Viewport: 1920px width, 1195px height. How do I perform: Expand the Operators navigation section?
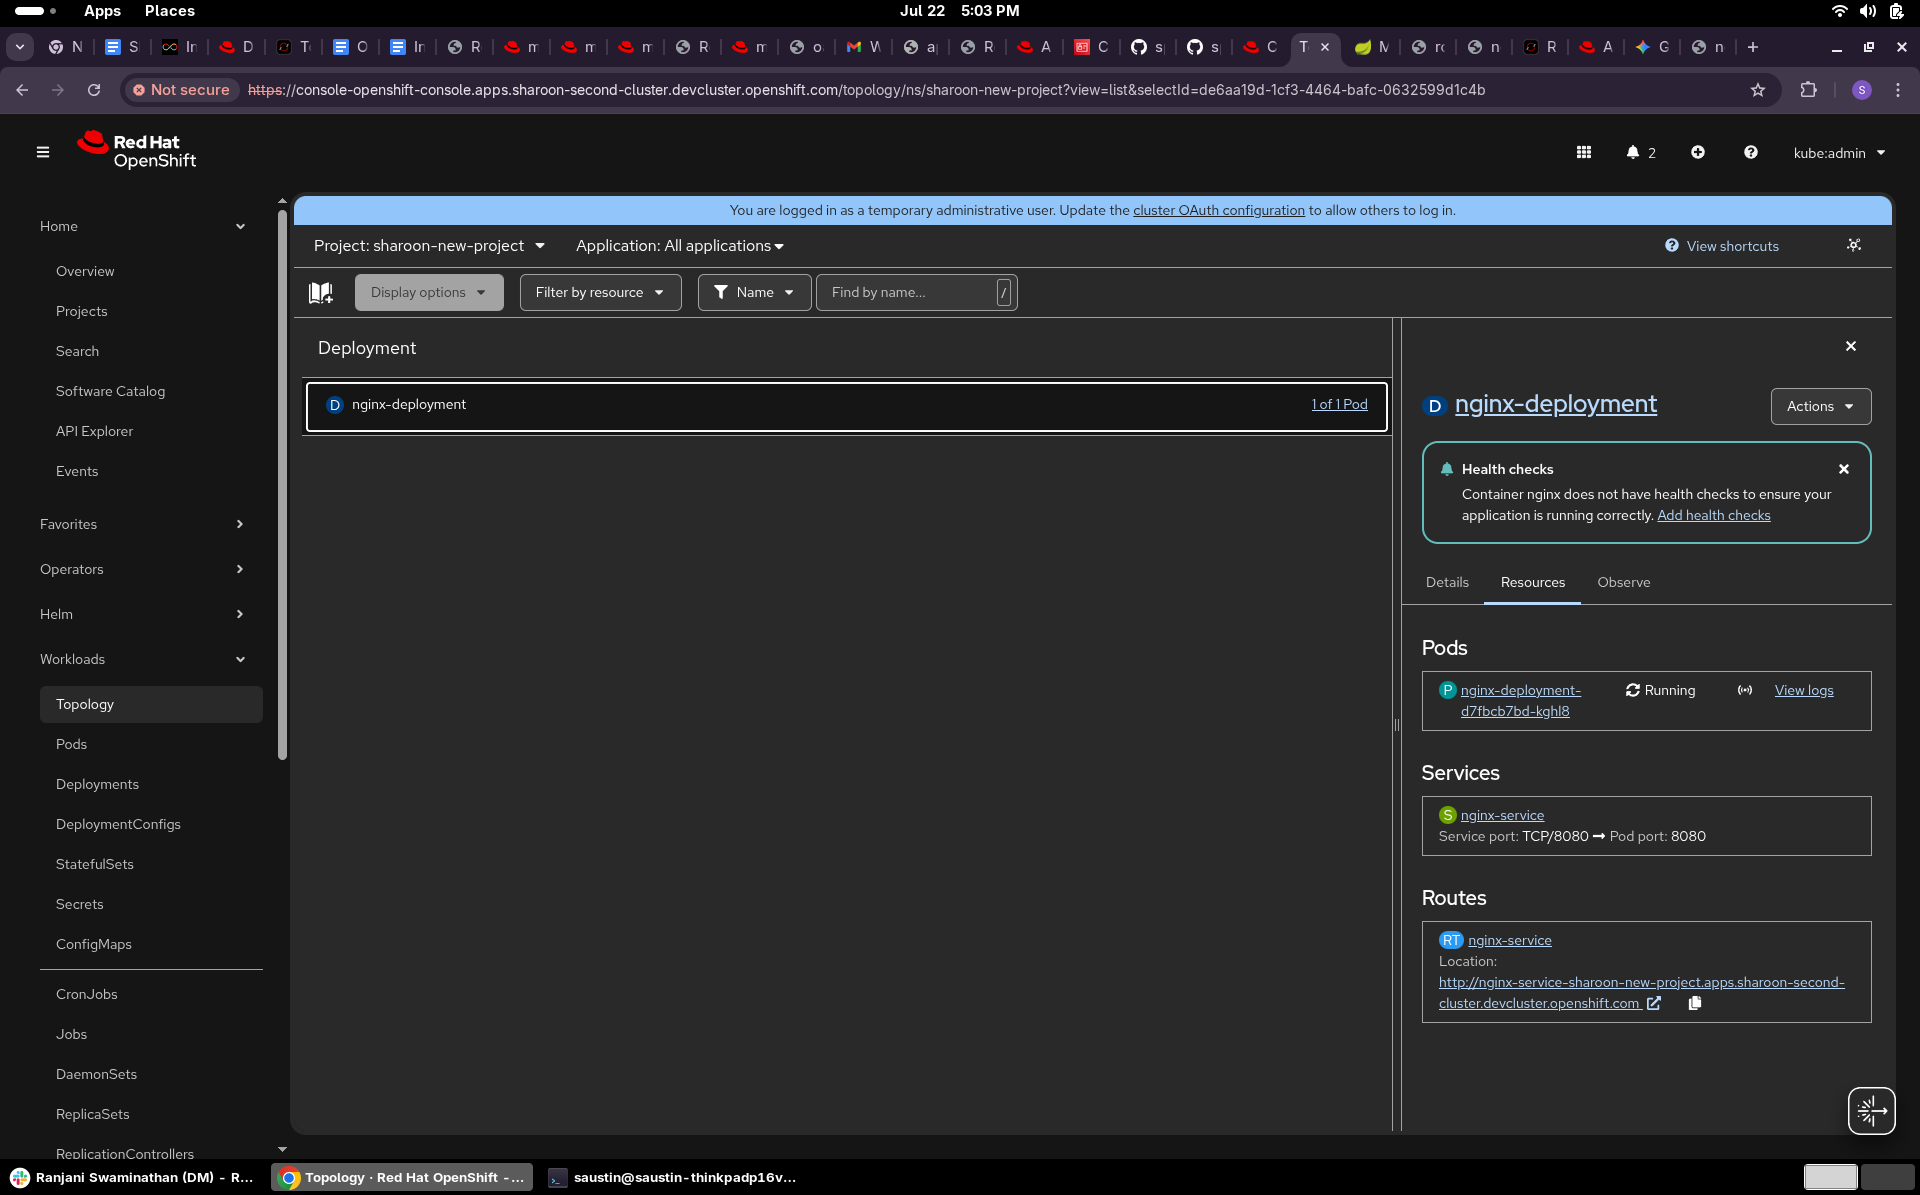142,569
